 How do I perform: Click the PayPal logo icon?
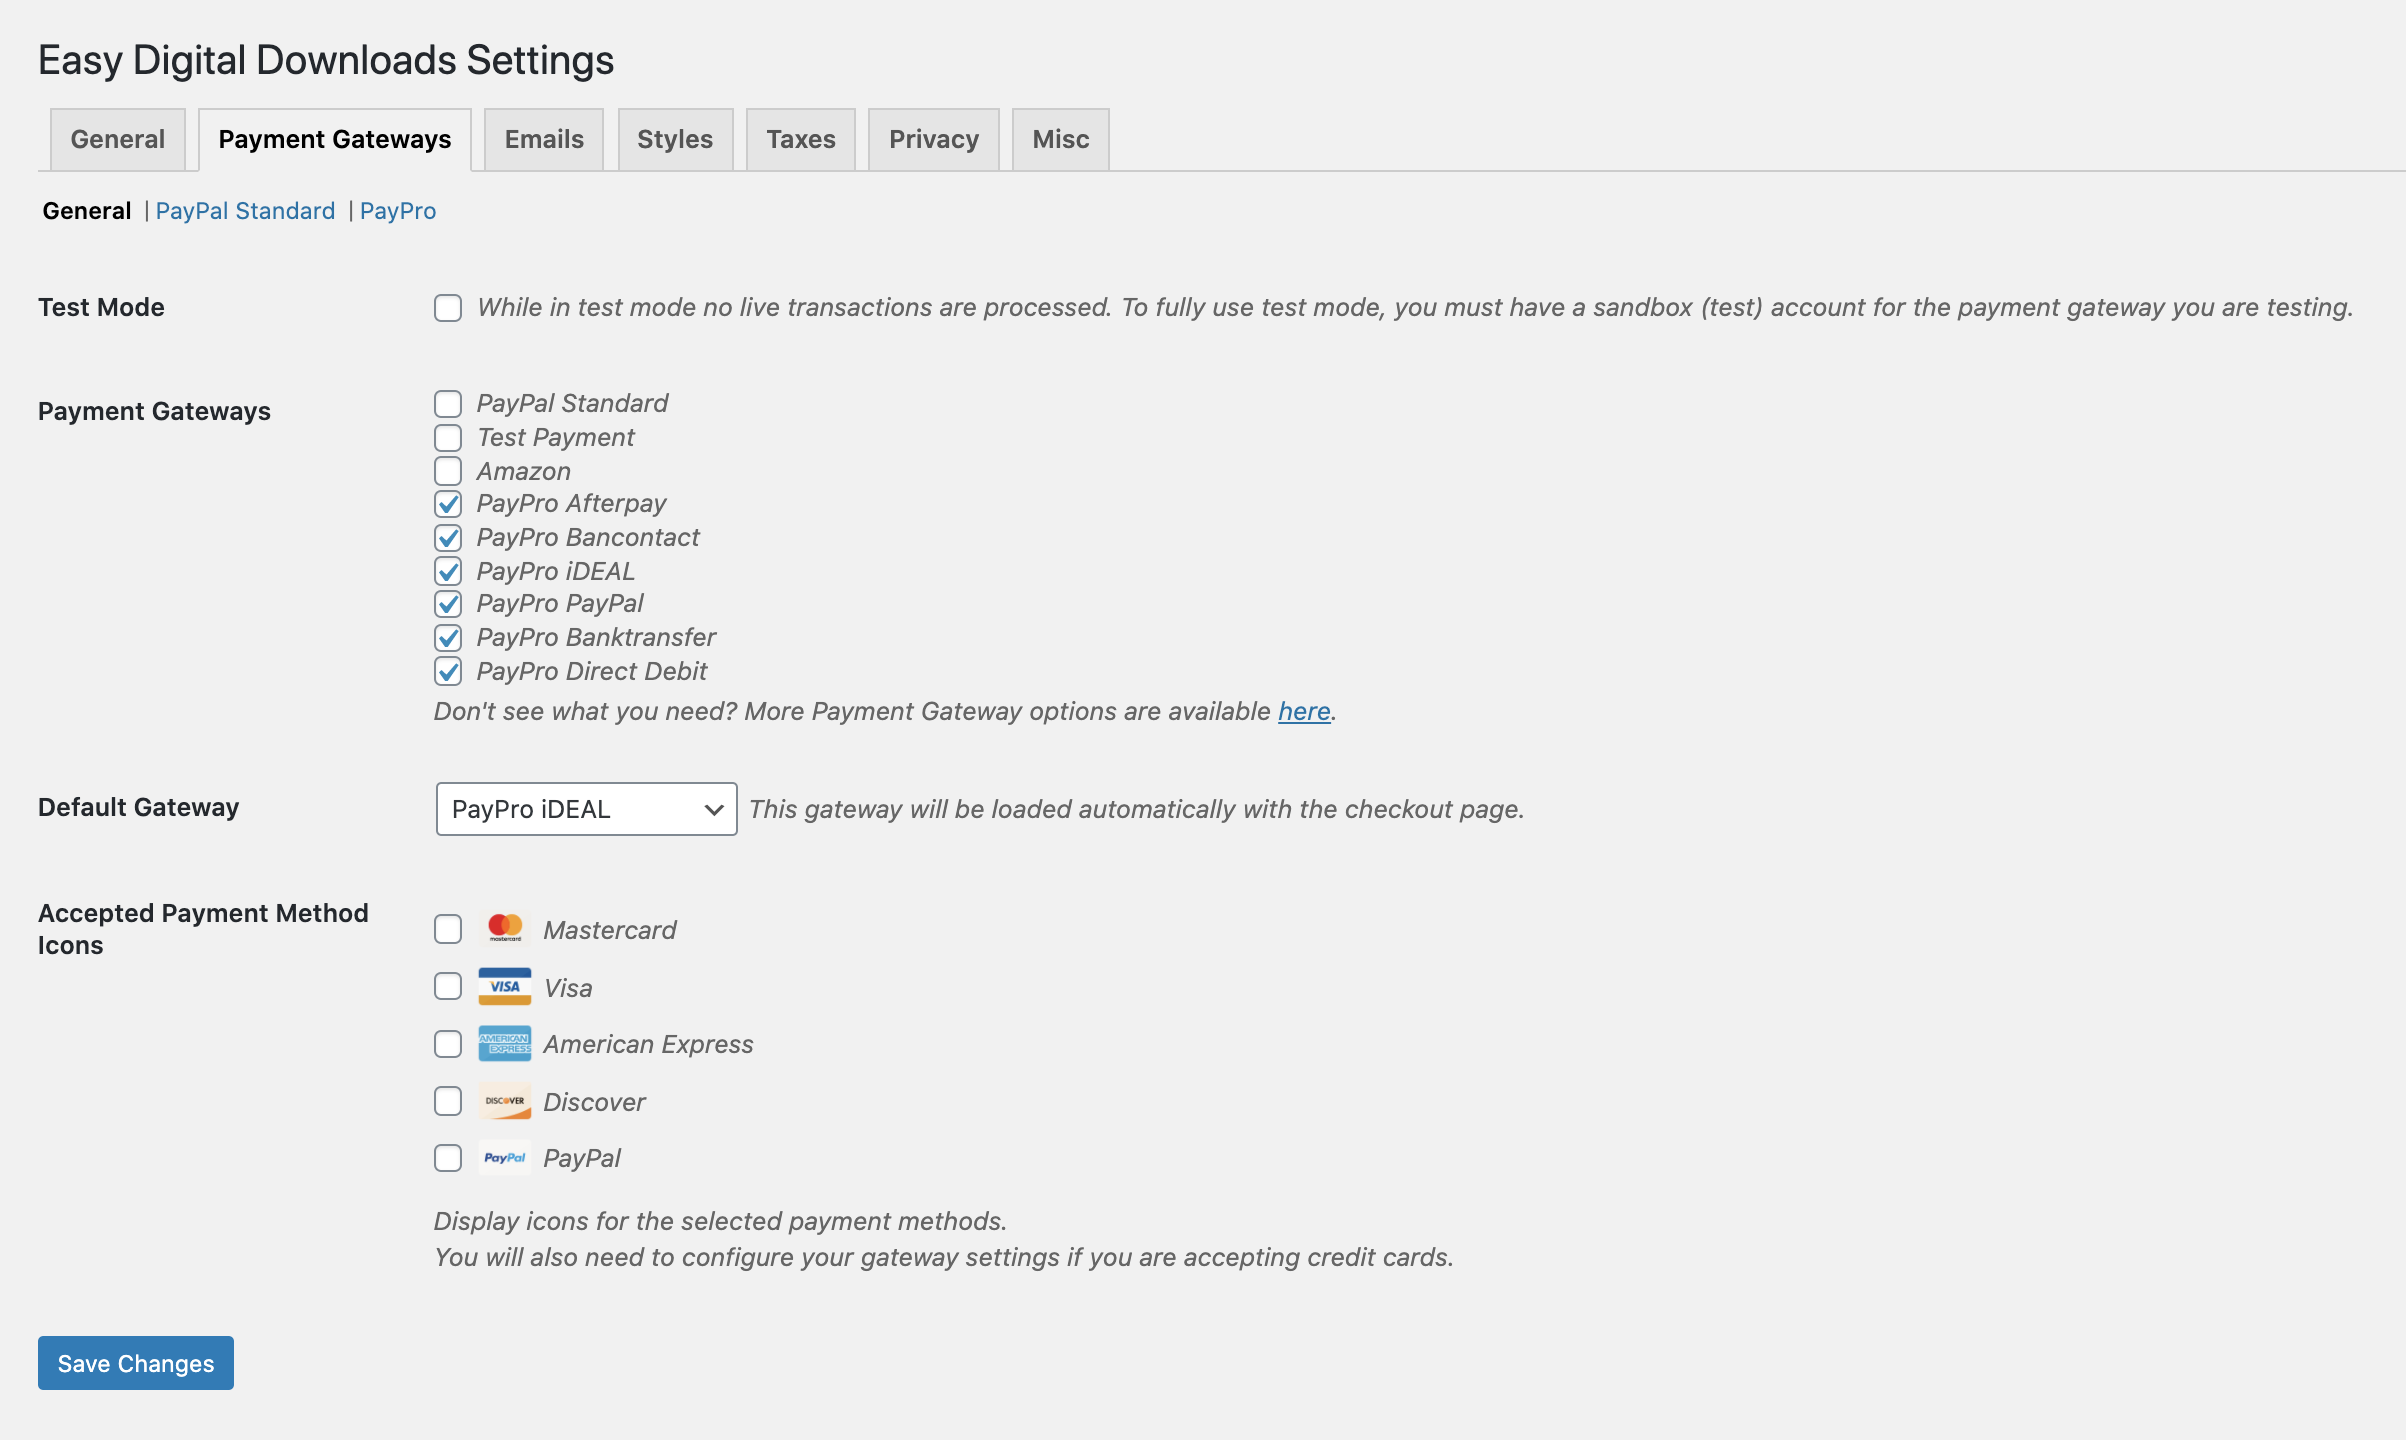(x=505, y=1158)
